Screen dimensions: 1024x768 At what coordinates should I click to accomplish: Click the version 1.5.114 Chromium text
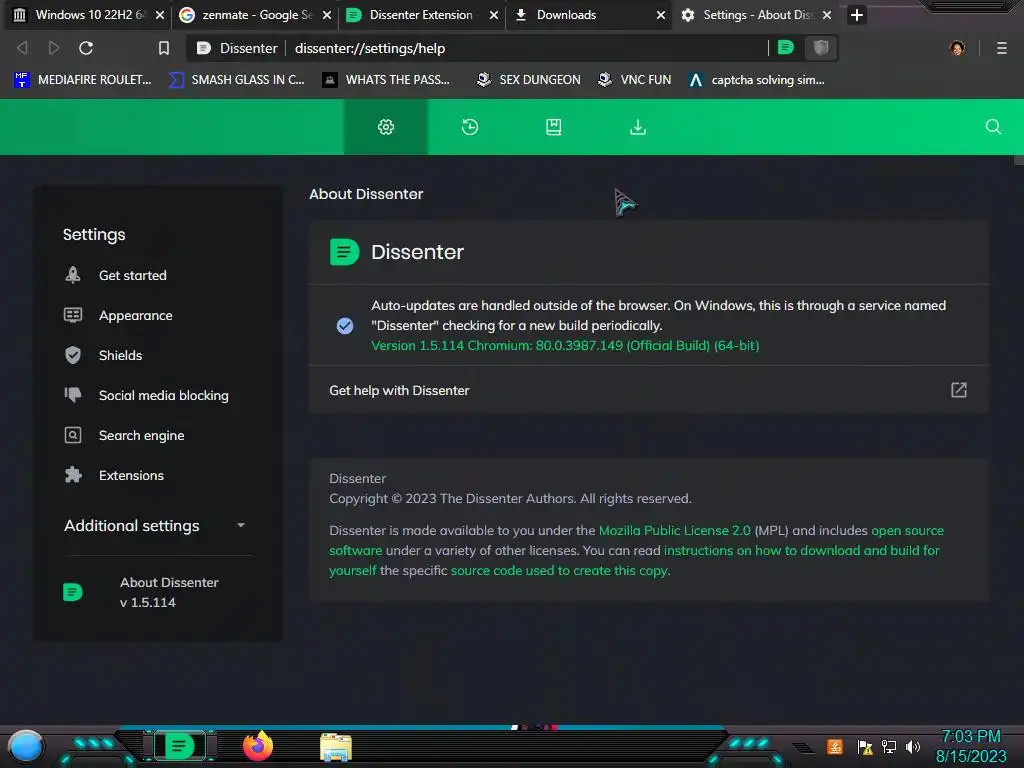[565, 345]
